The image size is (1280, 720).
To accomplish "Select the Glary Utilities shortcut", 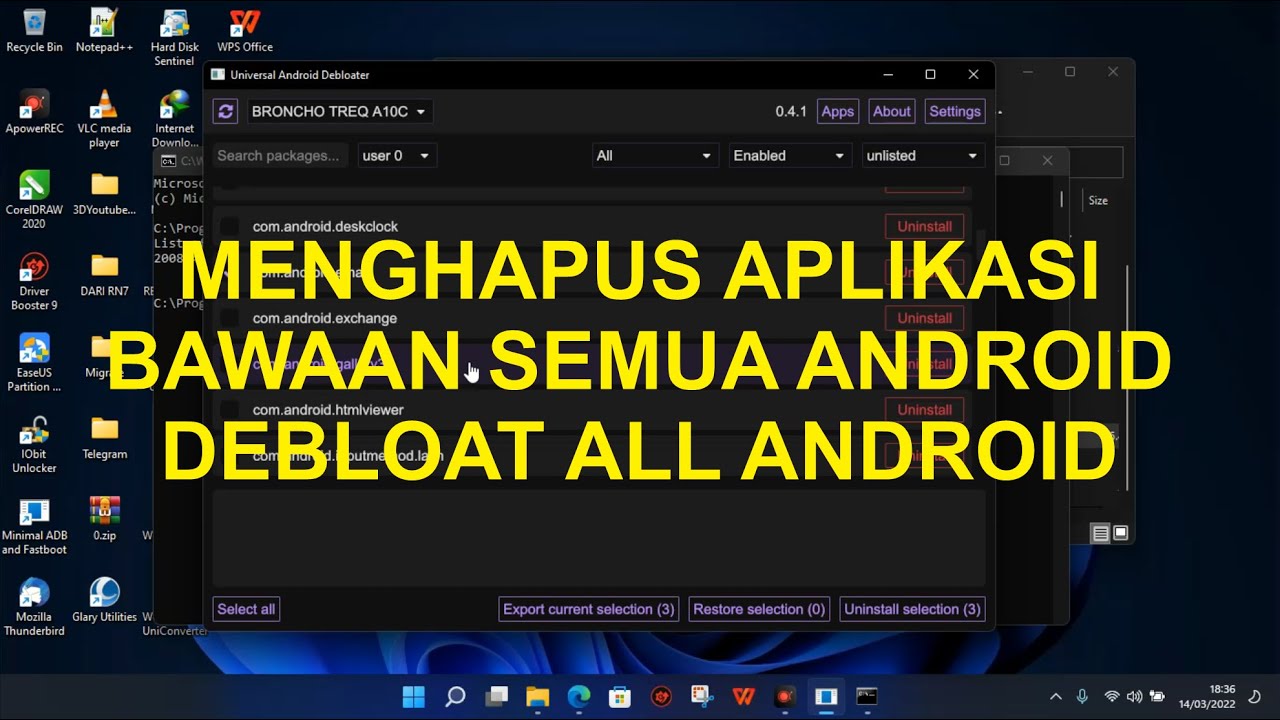I will click(104, 601).
